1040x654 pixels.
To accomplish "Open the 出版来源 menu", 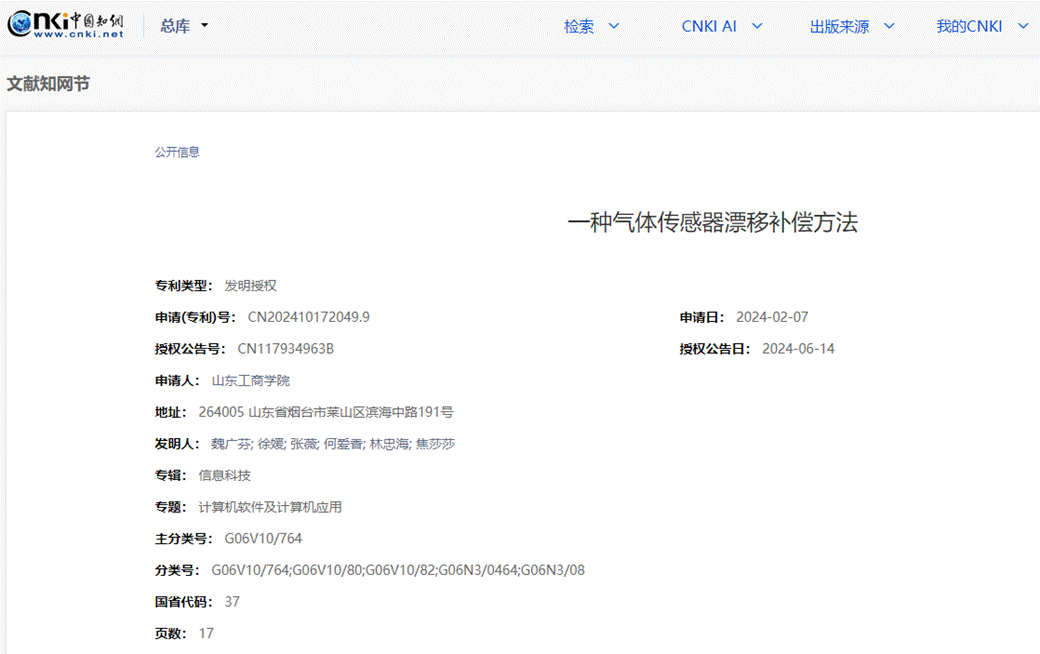I will click(851, 26).
